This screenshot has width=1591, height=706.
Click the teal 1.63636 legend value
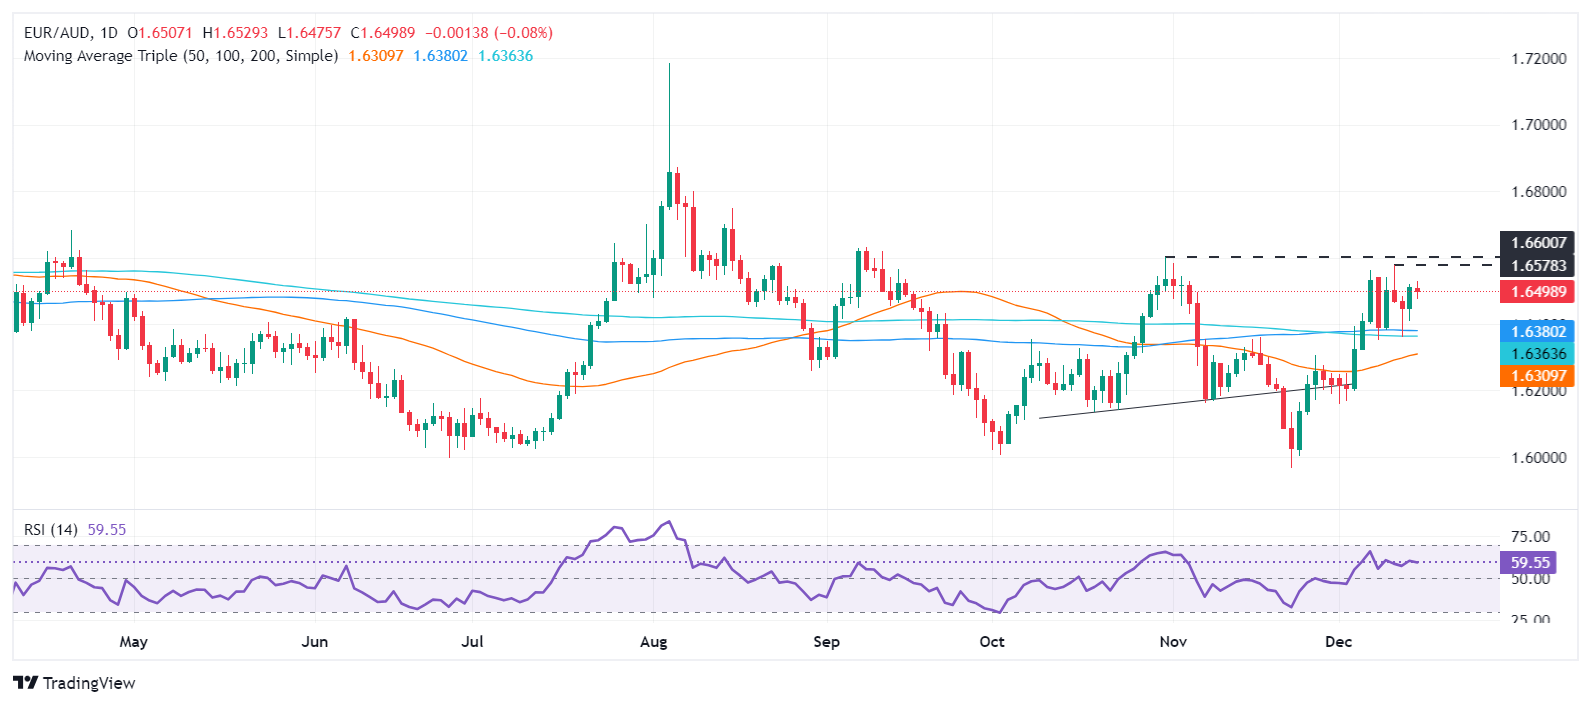click(505, 56)
